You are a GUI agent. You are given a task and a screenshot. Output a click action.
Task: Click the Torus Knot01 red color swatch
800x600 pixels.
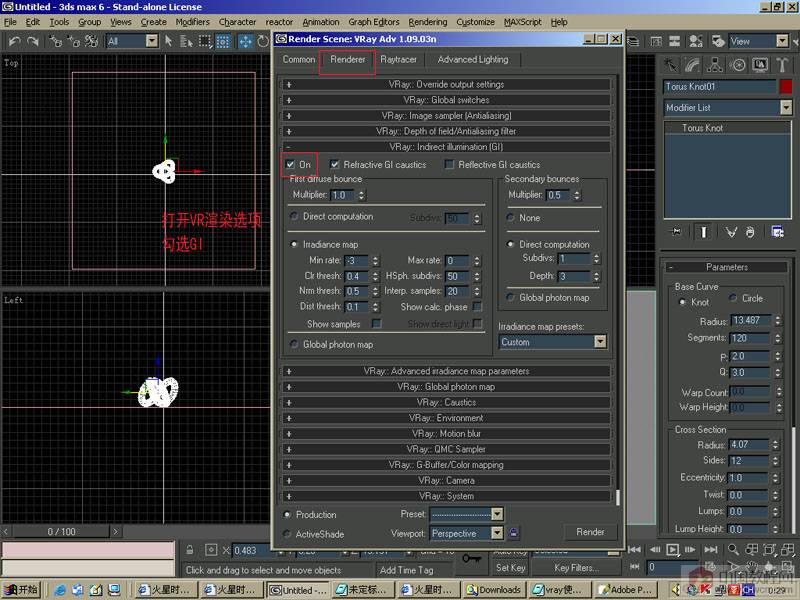[x=786, y=86]
